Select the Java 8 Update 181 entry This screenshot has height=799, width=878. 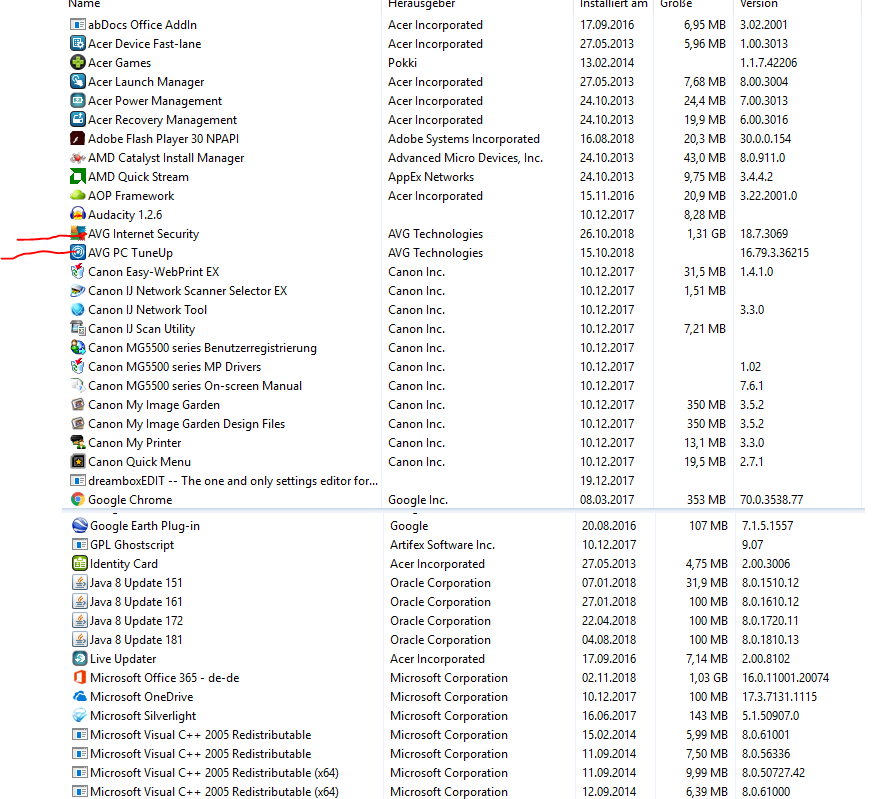136,639
